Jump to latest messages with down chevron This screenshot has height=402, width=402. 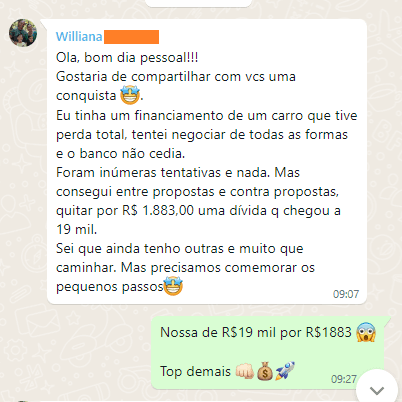[x=377, y=390]
